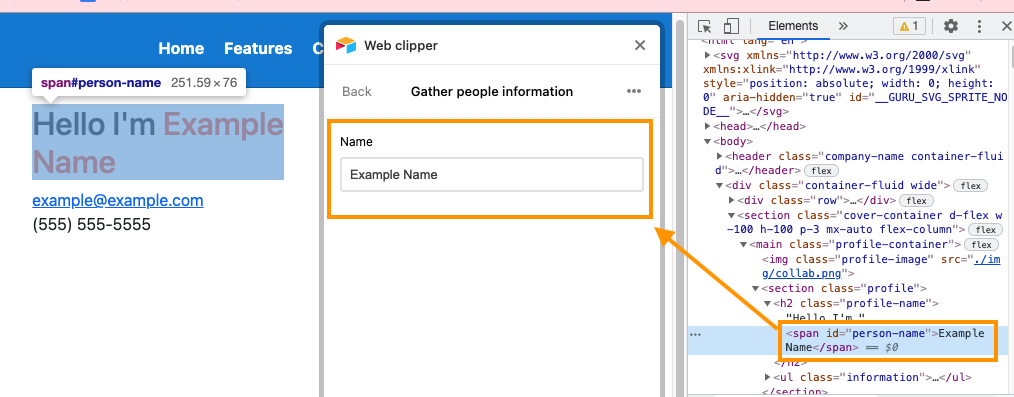Click the webpage vertical scrollbar
The width and height of the screenshot is (1014, 397).
click(679, 207)
